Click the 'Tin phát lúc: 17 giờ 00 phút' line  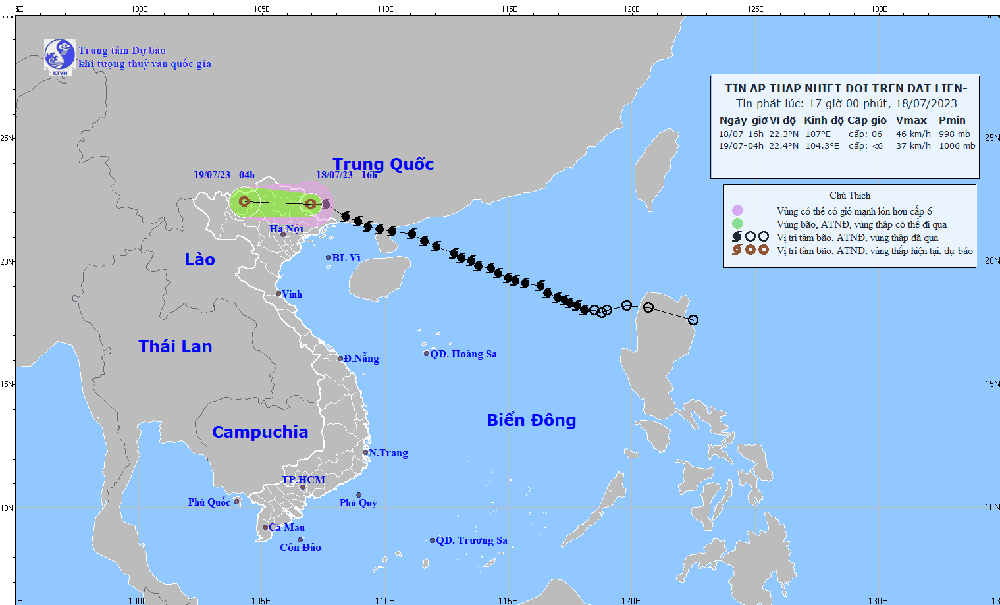(x=846, y=103)
